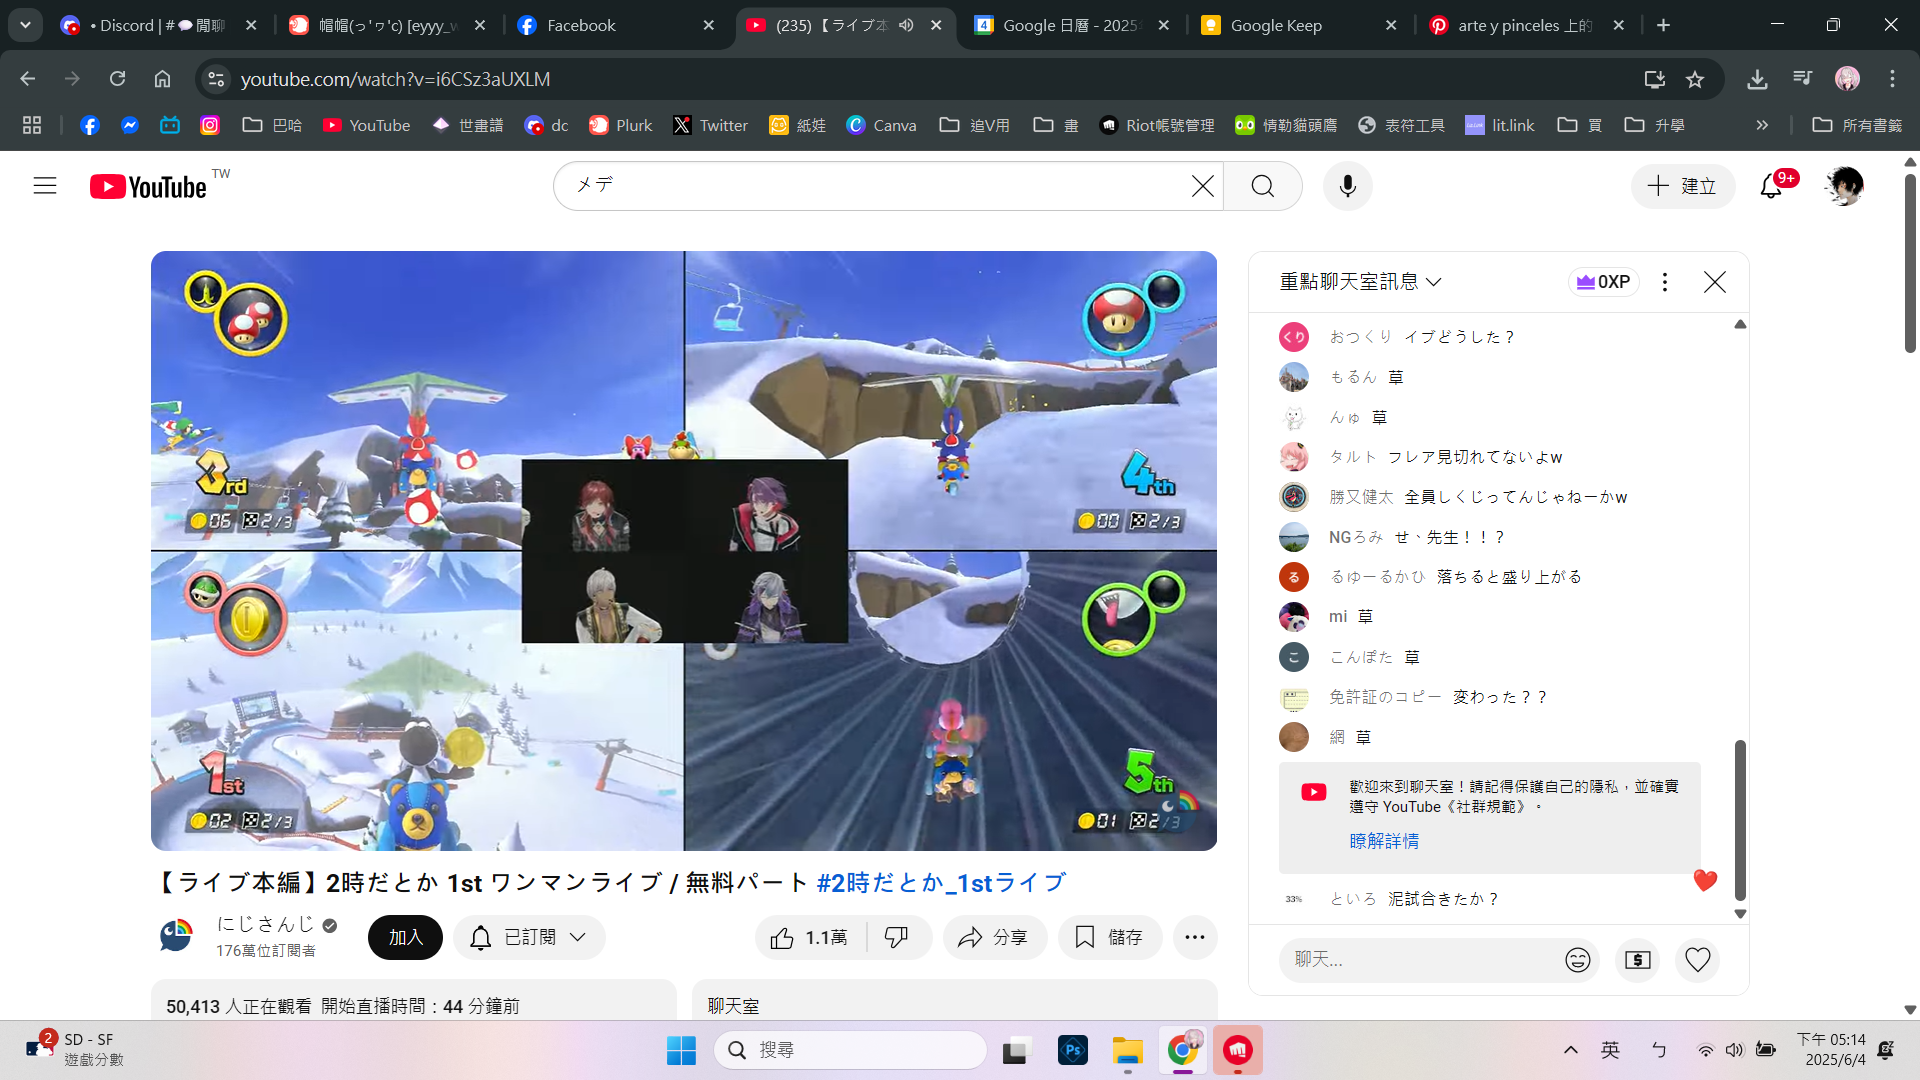
Task: Click the chat scrollbar thumb
Action: 1740,820
